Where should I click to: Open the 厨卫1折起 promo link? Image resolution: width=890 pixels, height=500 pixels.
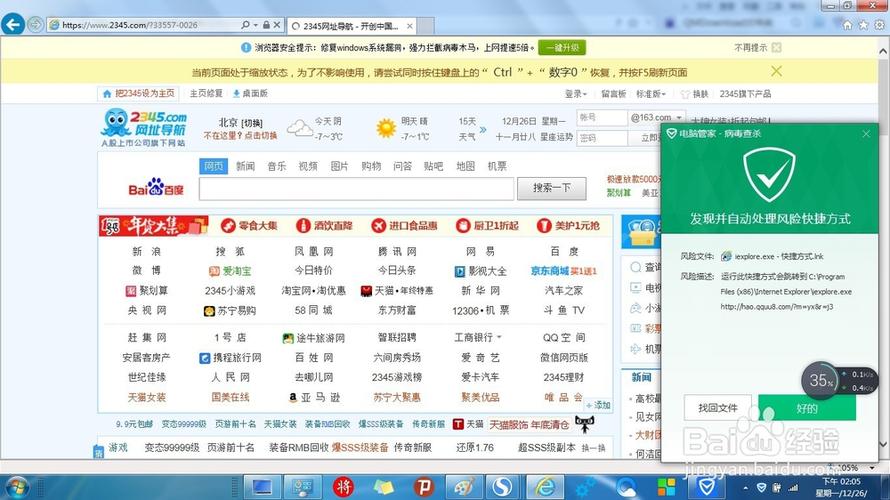click(487, 226)
